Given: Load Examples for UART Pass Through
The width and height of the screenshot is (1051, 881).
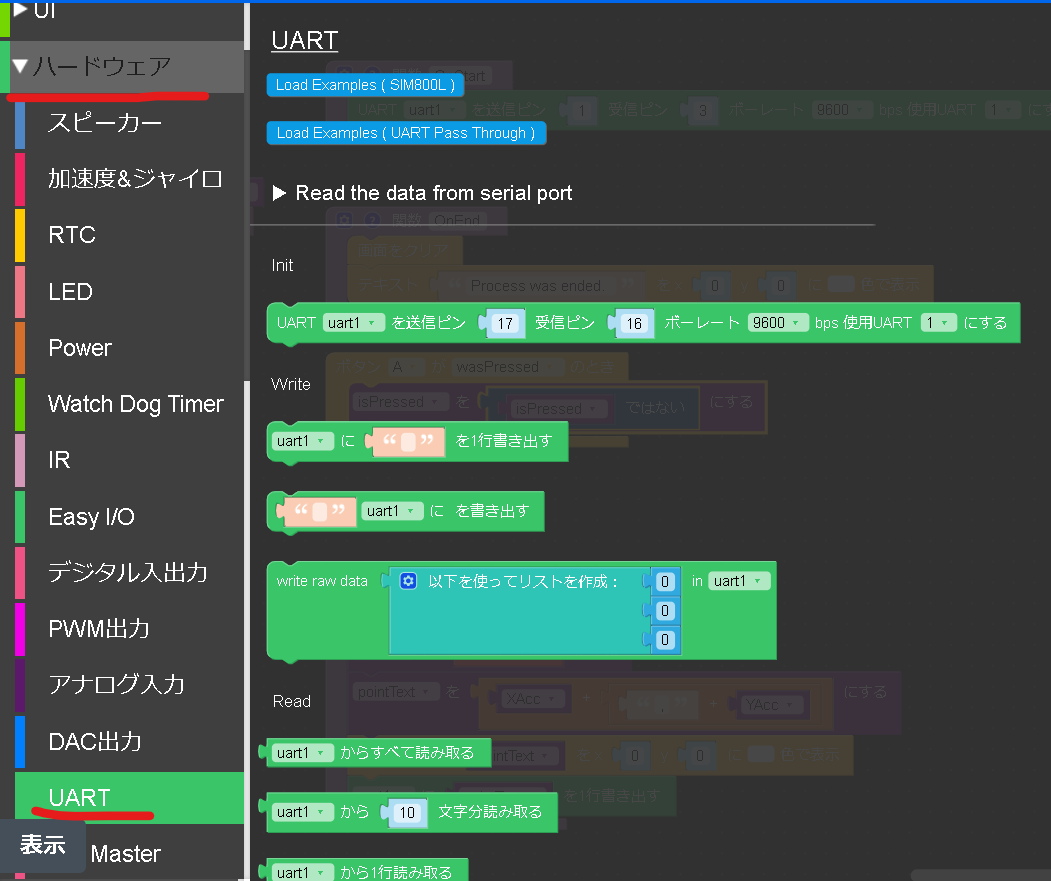Looking at the screenshot, I should tap(406, 133).
